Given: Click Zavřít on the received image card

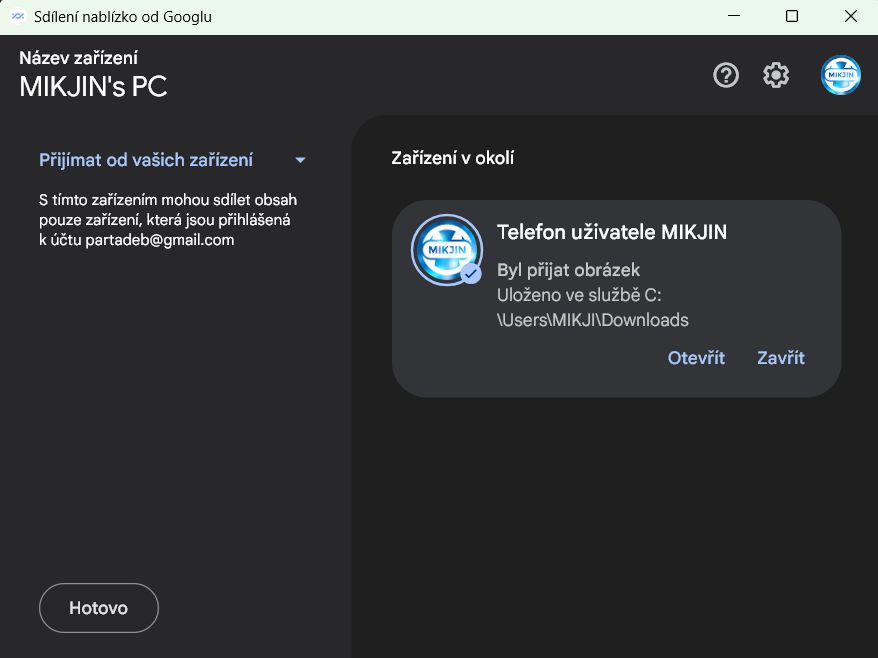Looking at the screenshot, I should point(781,358).
